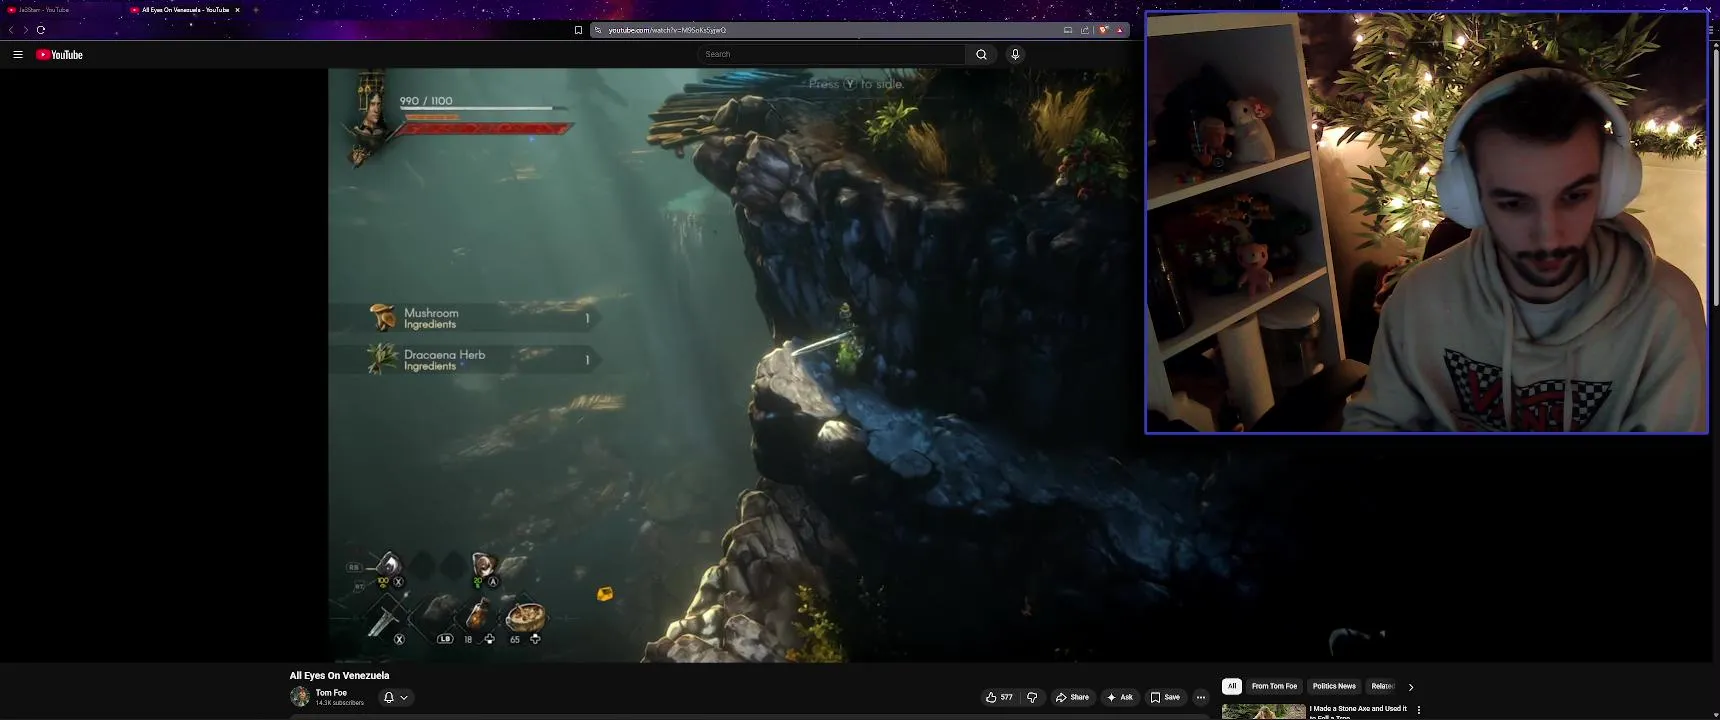This screenshot has height=720, width=1720.
Task: Open the Brave Shields lion icon
Action: [1103, 30]
